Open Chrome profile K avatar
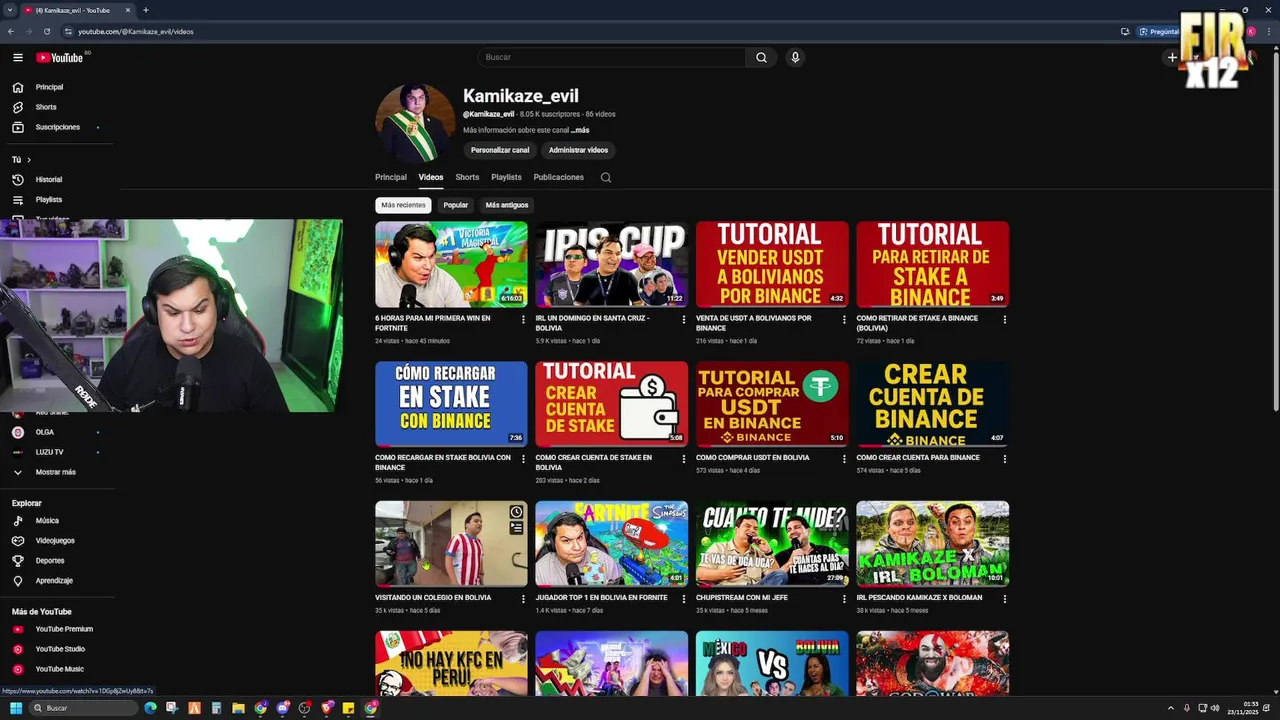 point(1251,31)
